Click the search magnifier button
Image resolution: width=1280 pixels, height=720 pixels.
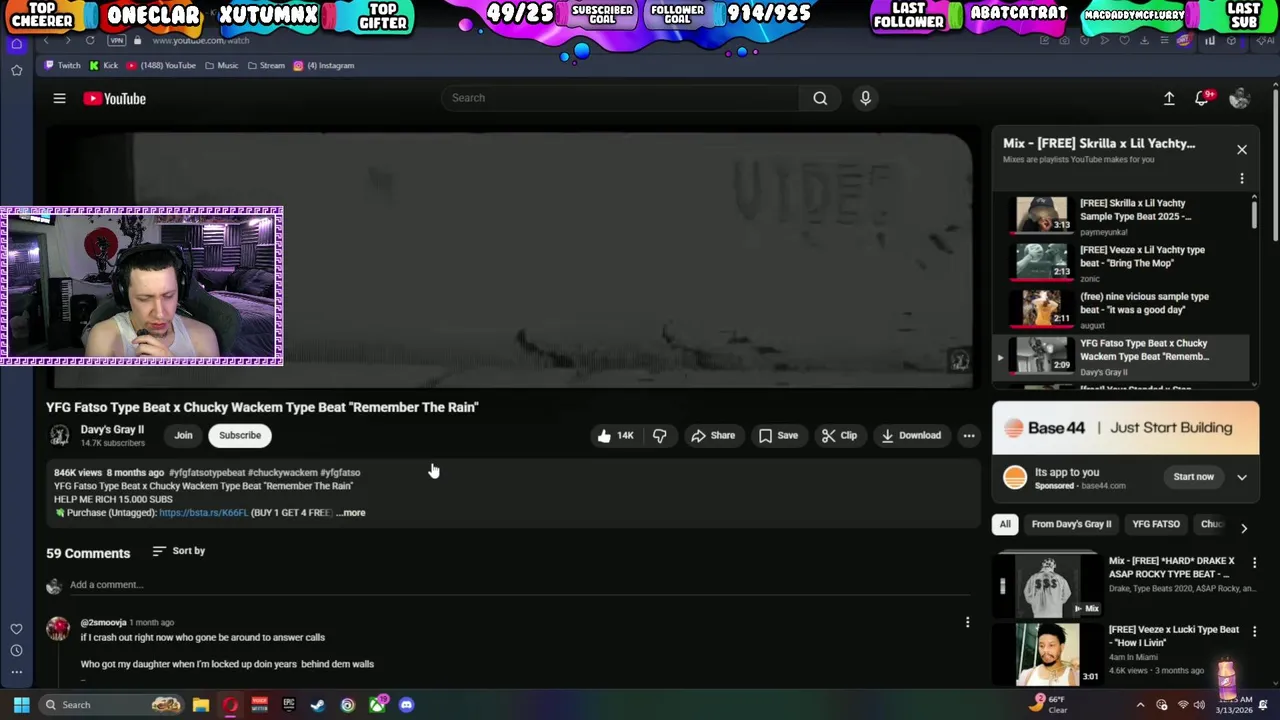pyautogui.click(x=820, y=98)
